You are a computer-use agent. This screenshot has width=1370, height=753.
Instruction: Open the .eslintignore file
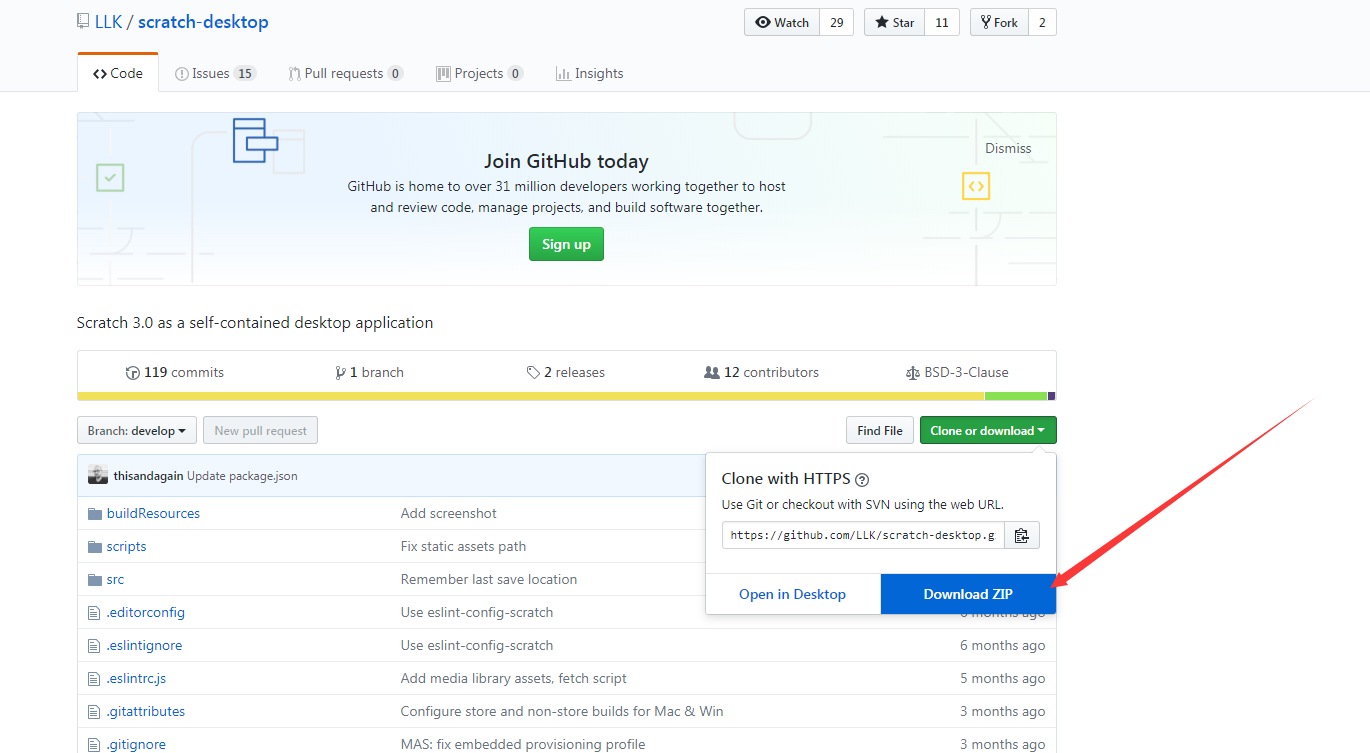pos(144,645)
